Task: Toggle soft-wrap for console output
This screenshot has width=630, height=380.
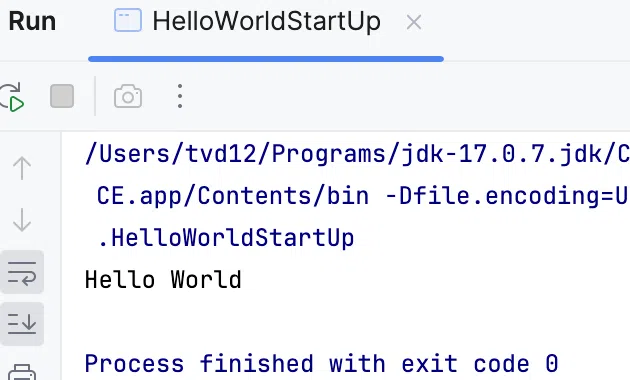Action: (22, 272)
